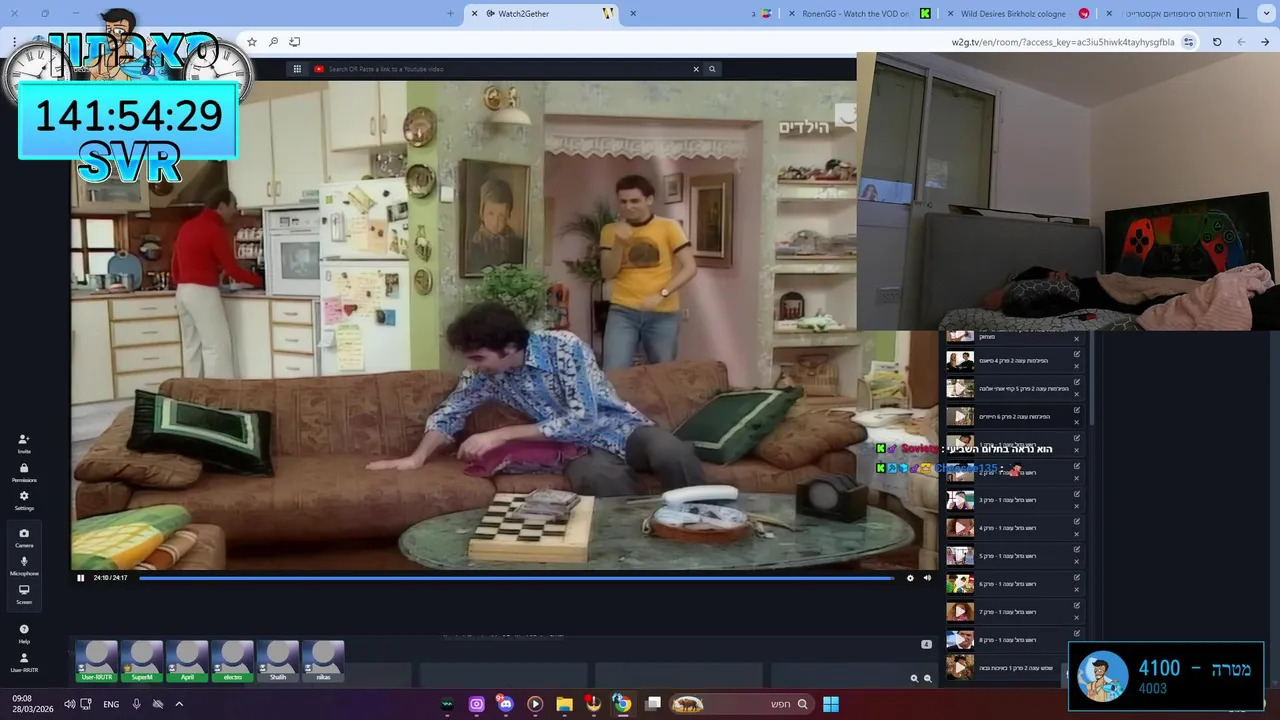Edit the פרק 4 playlist item

[1077, 521]
